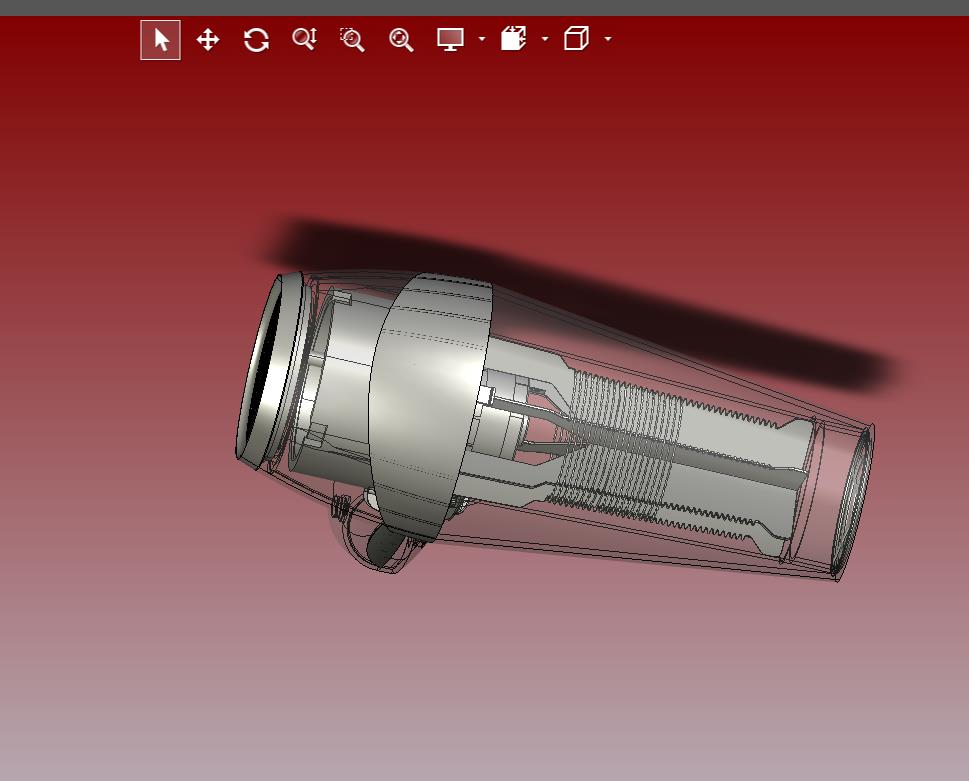Open the section view dropdown arrow
The width and height of the screenshot is (969, 781).
point(544,39)
